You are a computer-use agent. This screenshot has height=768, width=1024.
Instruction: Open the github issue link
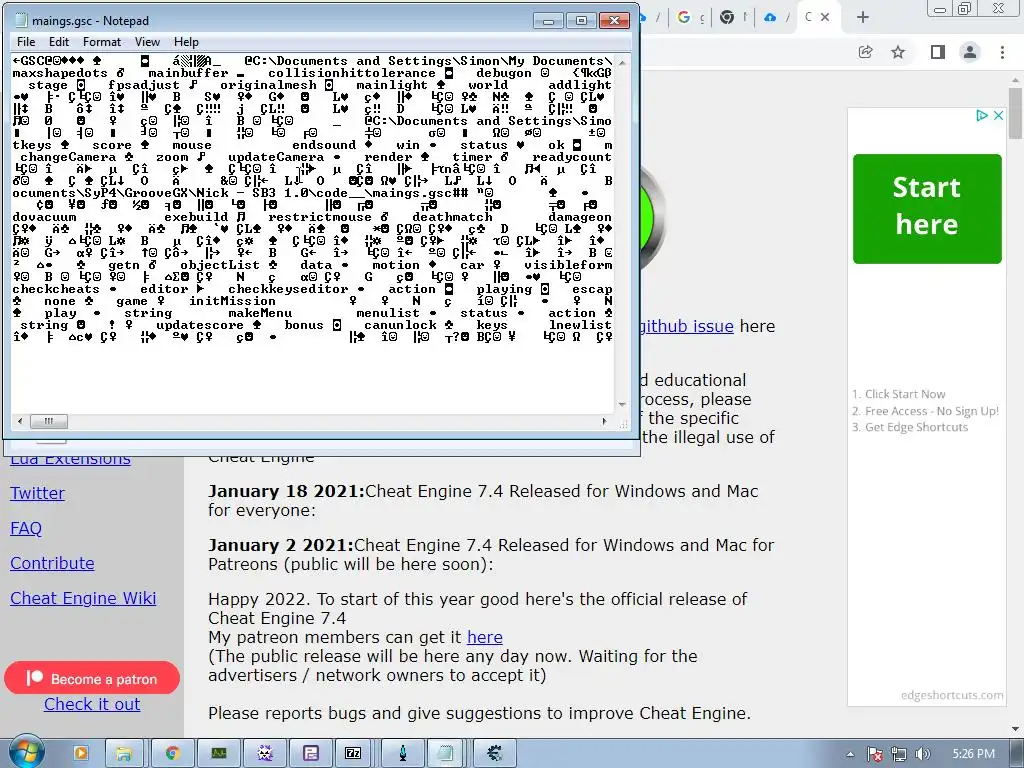(686, 326)
